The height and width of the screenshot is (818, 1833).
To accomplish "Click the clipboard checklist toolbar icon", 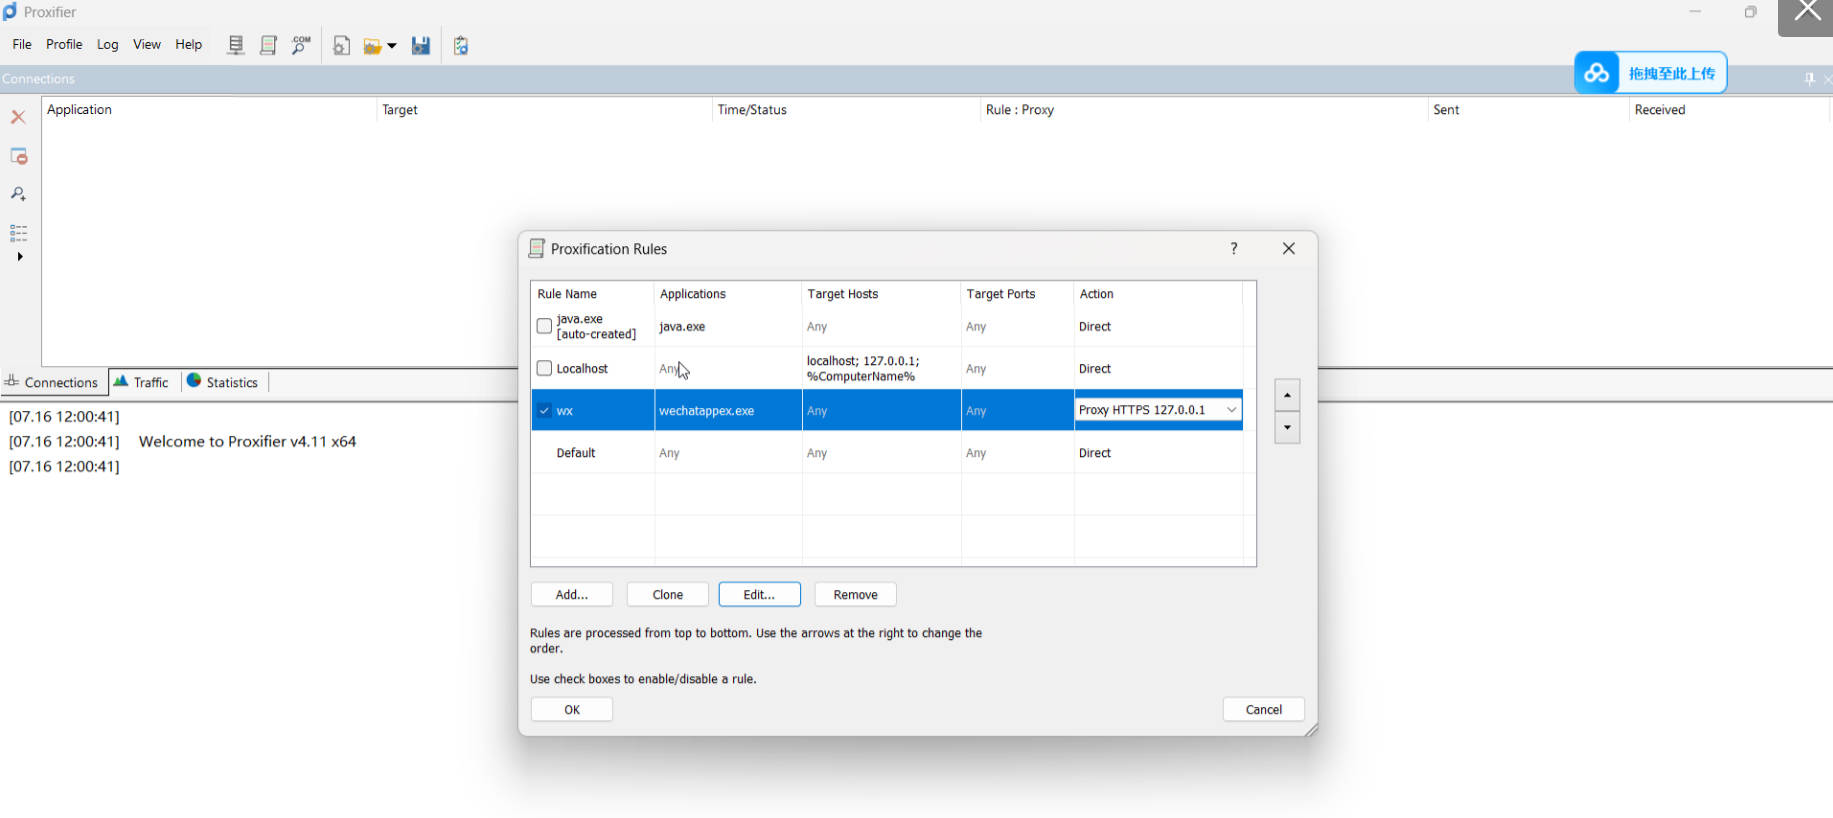I will 461,46.
